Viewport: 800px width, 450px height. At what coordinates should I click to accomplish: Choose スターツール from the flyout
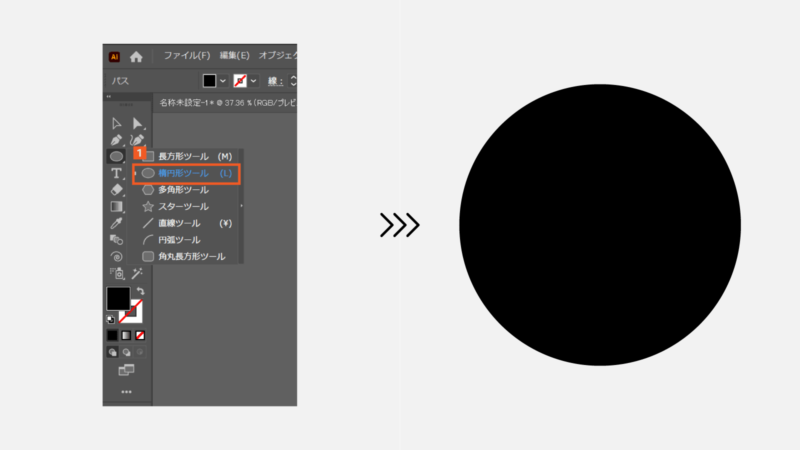(x=183, y=206)
